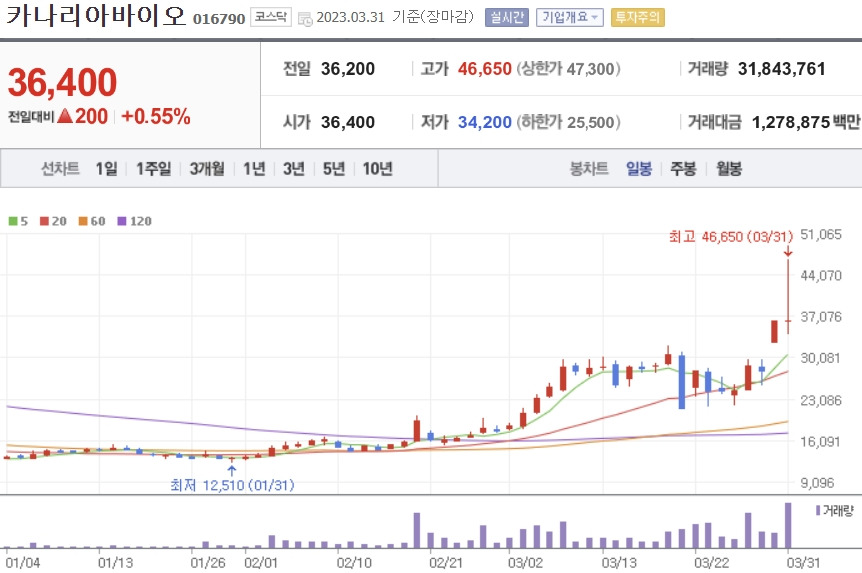The image size is (862, 573).
Task: Click the 카나리아바이오 stock name
Action: [96, 16]
